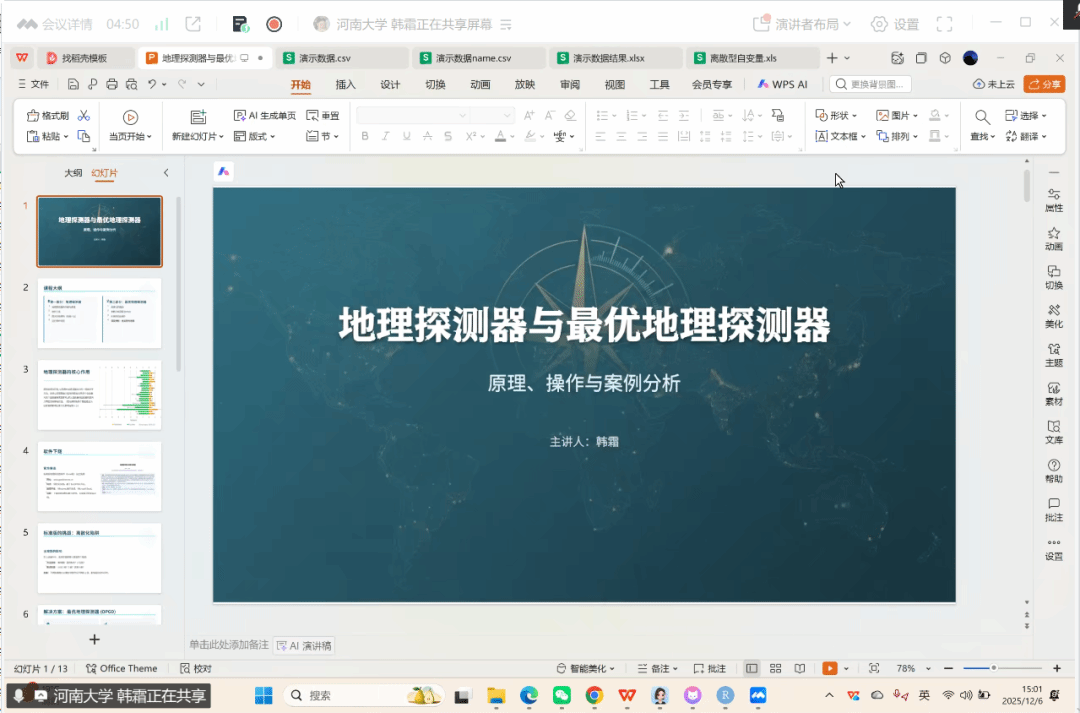The image size is (1080, 713).
Task: Click AI 生成单页 button
Action: click(265, 116)
